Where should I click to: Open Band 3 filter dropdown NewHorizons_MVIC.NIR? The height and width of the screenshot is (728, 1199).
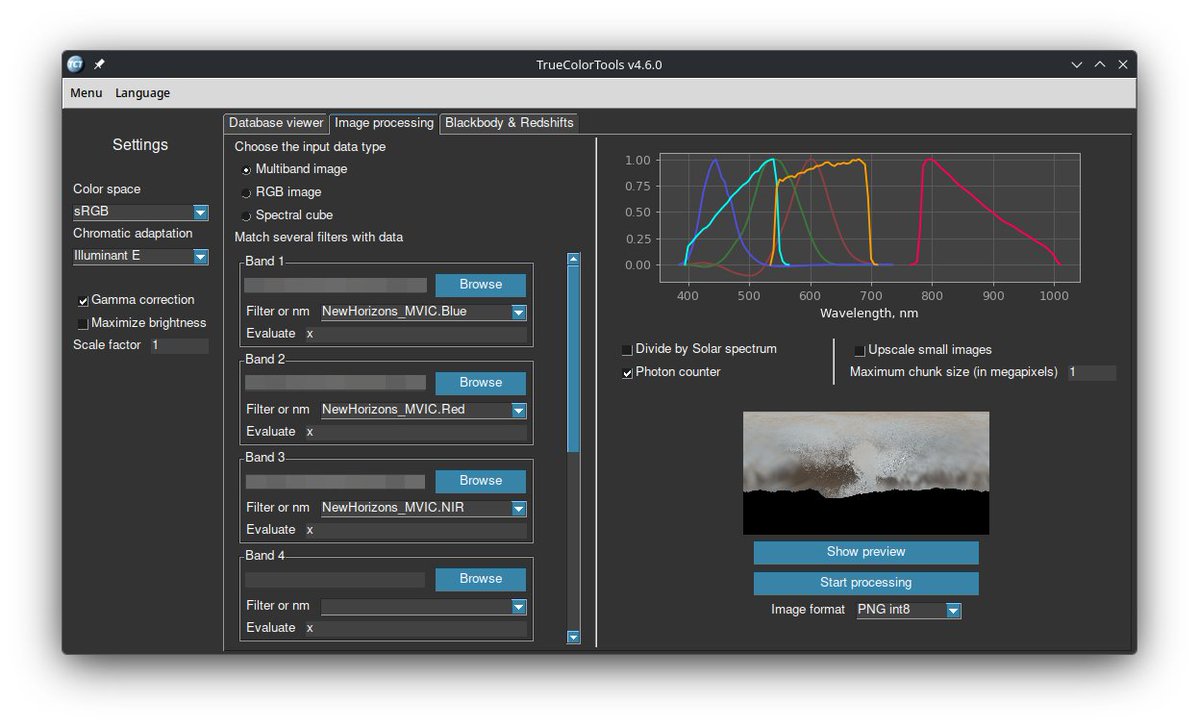[x=424, y=508]
